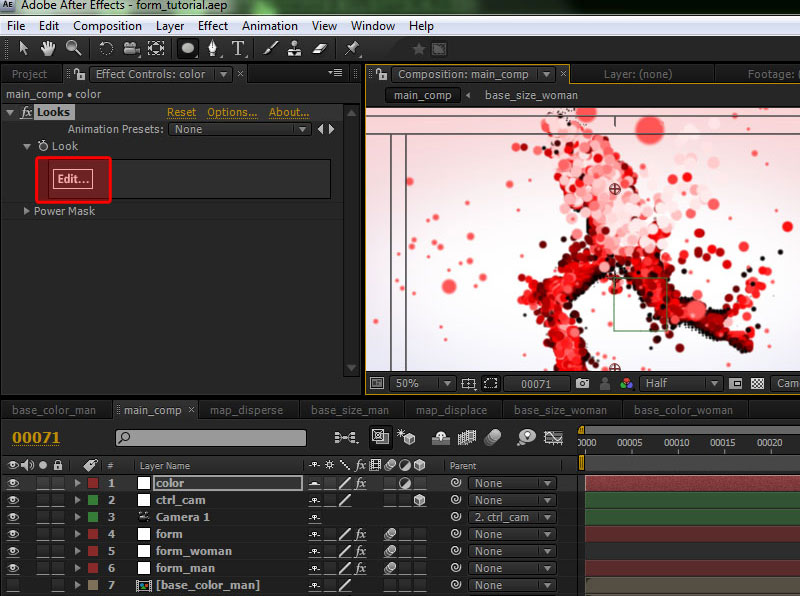Screen dimensions: 802x596
Task: Open the Effect menu
Action: pos(213,26)
